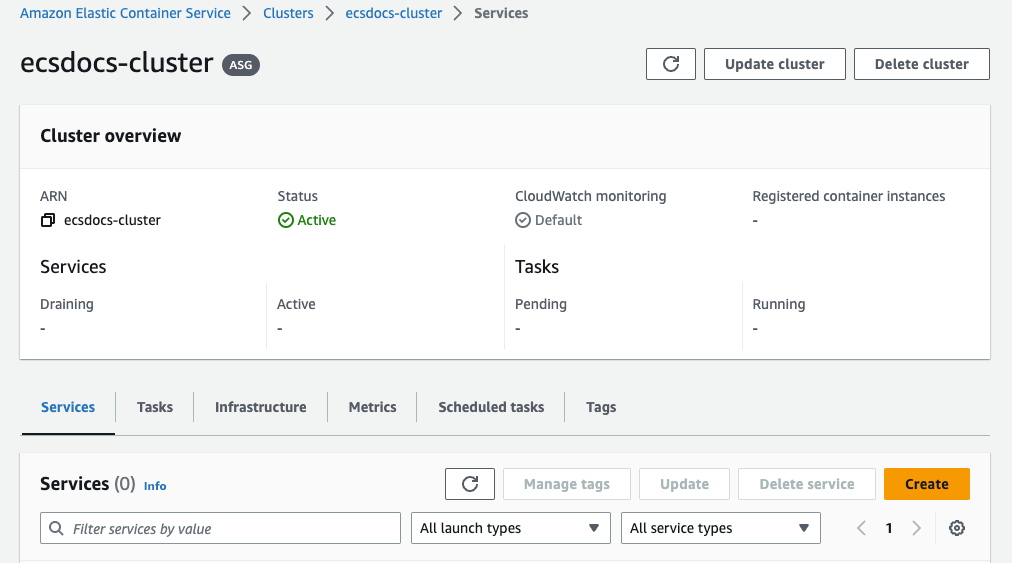Click the cluster refresh icon button
This screenshot has height=563, width=1012.
[671, 64]
